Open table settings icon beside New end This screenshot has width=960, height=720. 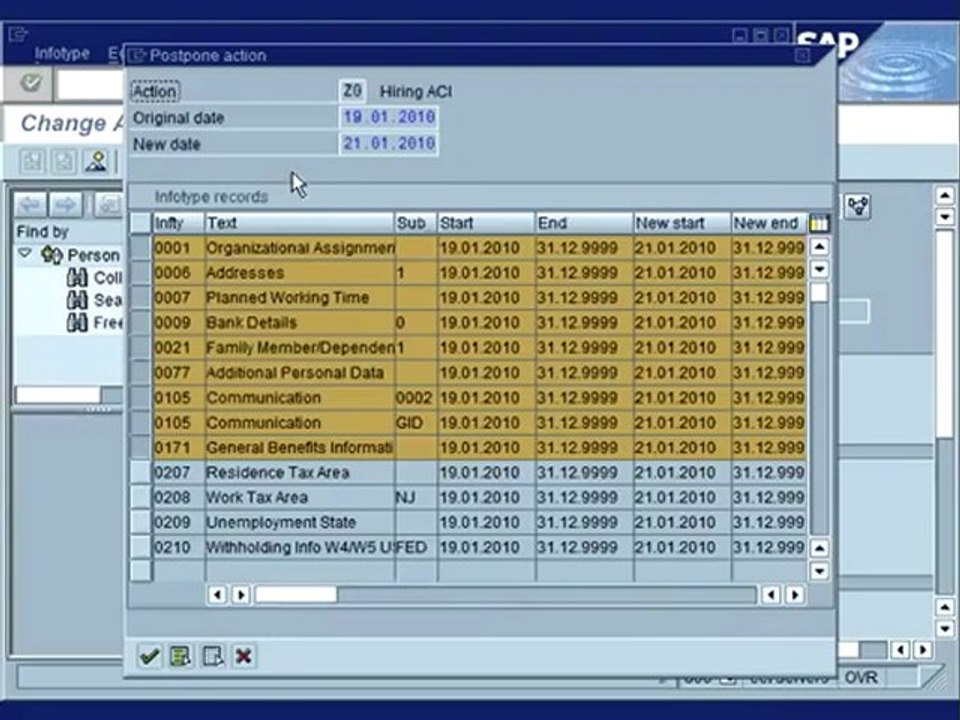[819, 223]
